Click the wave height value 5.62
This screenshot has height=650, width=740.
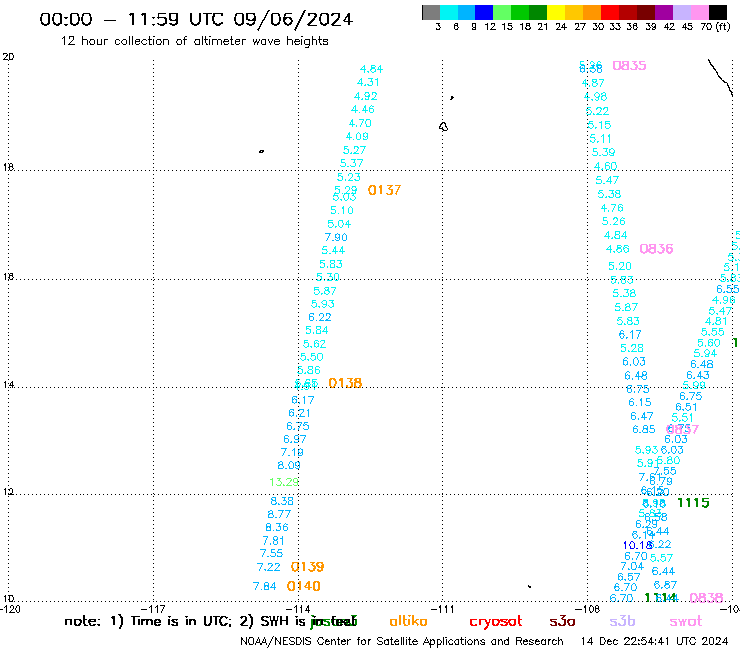click(x=314, y=344)
